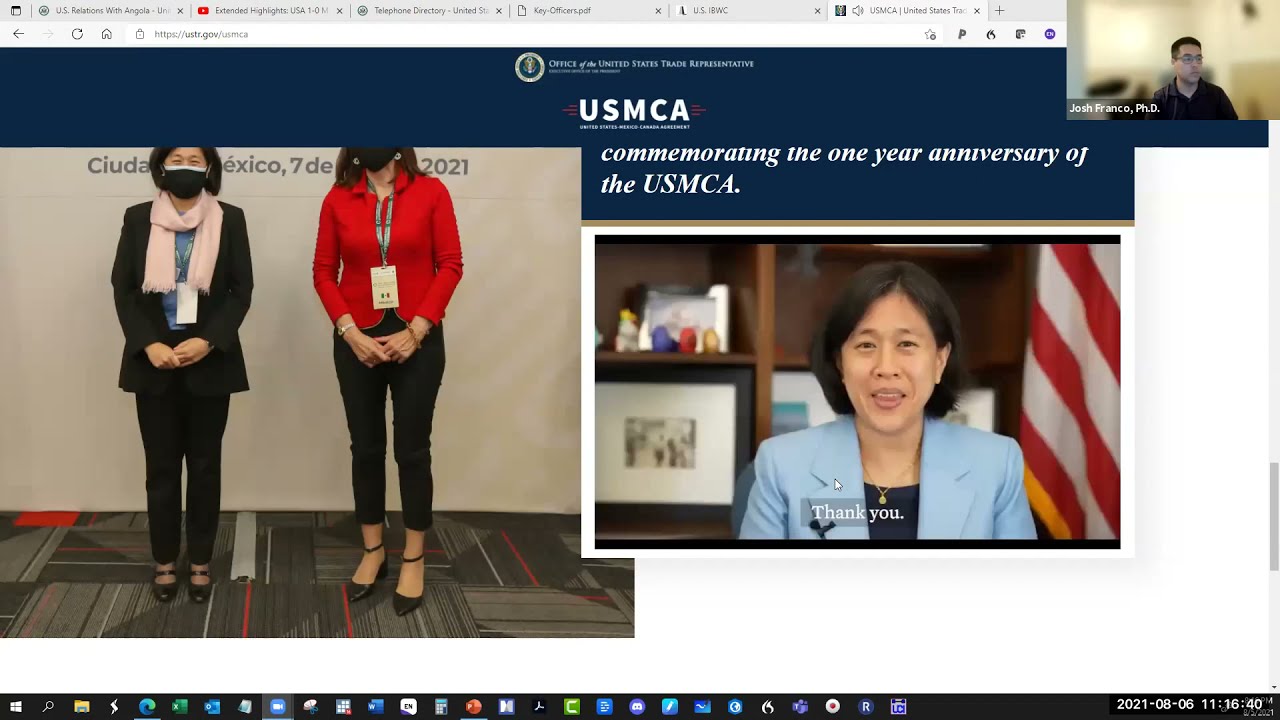
Task: Open Discord from the taskbar
Action: (x=637, y=707)
